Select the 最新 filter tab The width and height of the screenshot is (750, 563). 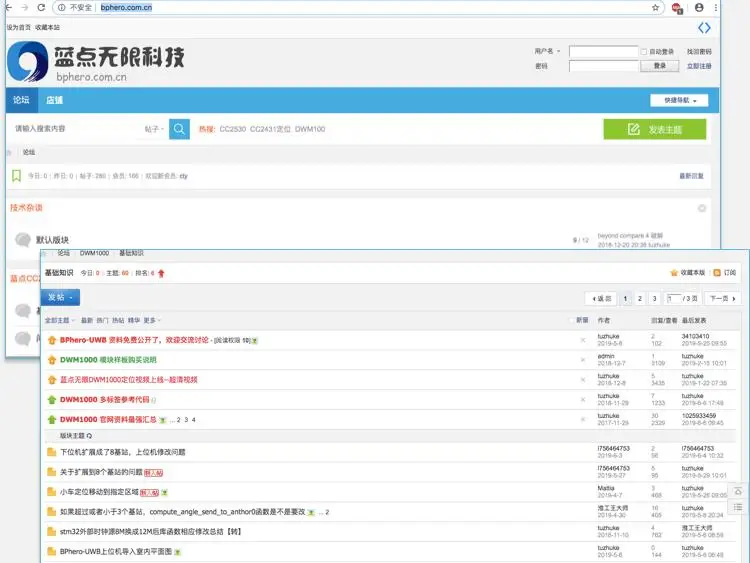pyautogui.click(x=87, y=320)
